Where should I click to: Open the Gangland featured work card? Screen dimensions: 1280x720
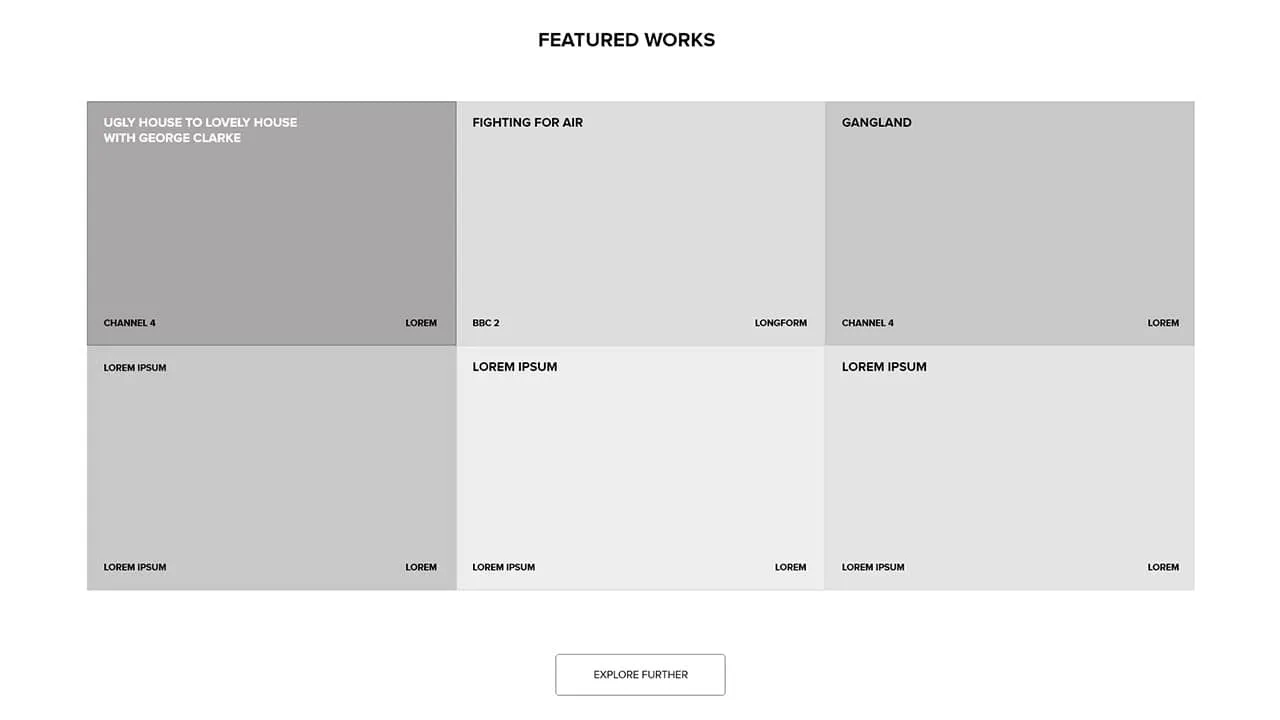(x=1009, y=225)
